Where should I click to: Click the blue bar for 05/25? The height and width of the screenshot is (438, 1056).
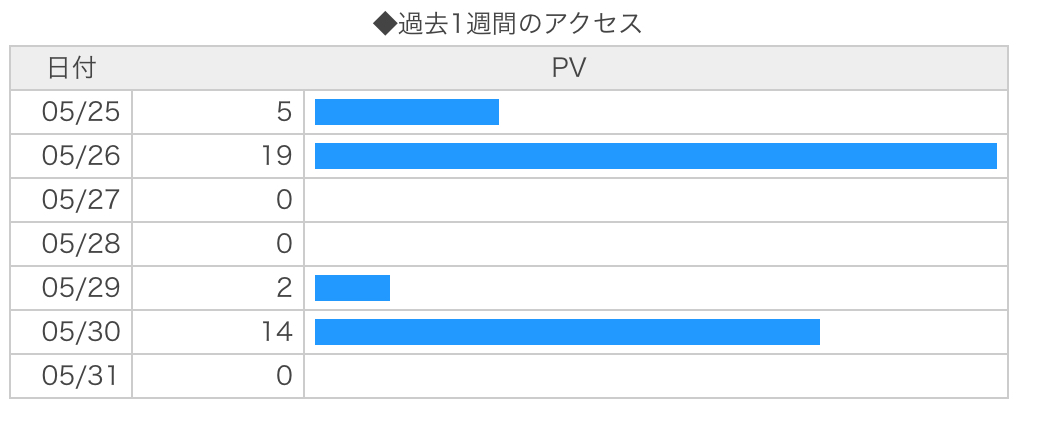pos(406,112)
